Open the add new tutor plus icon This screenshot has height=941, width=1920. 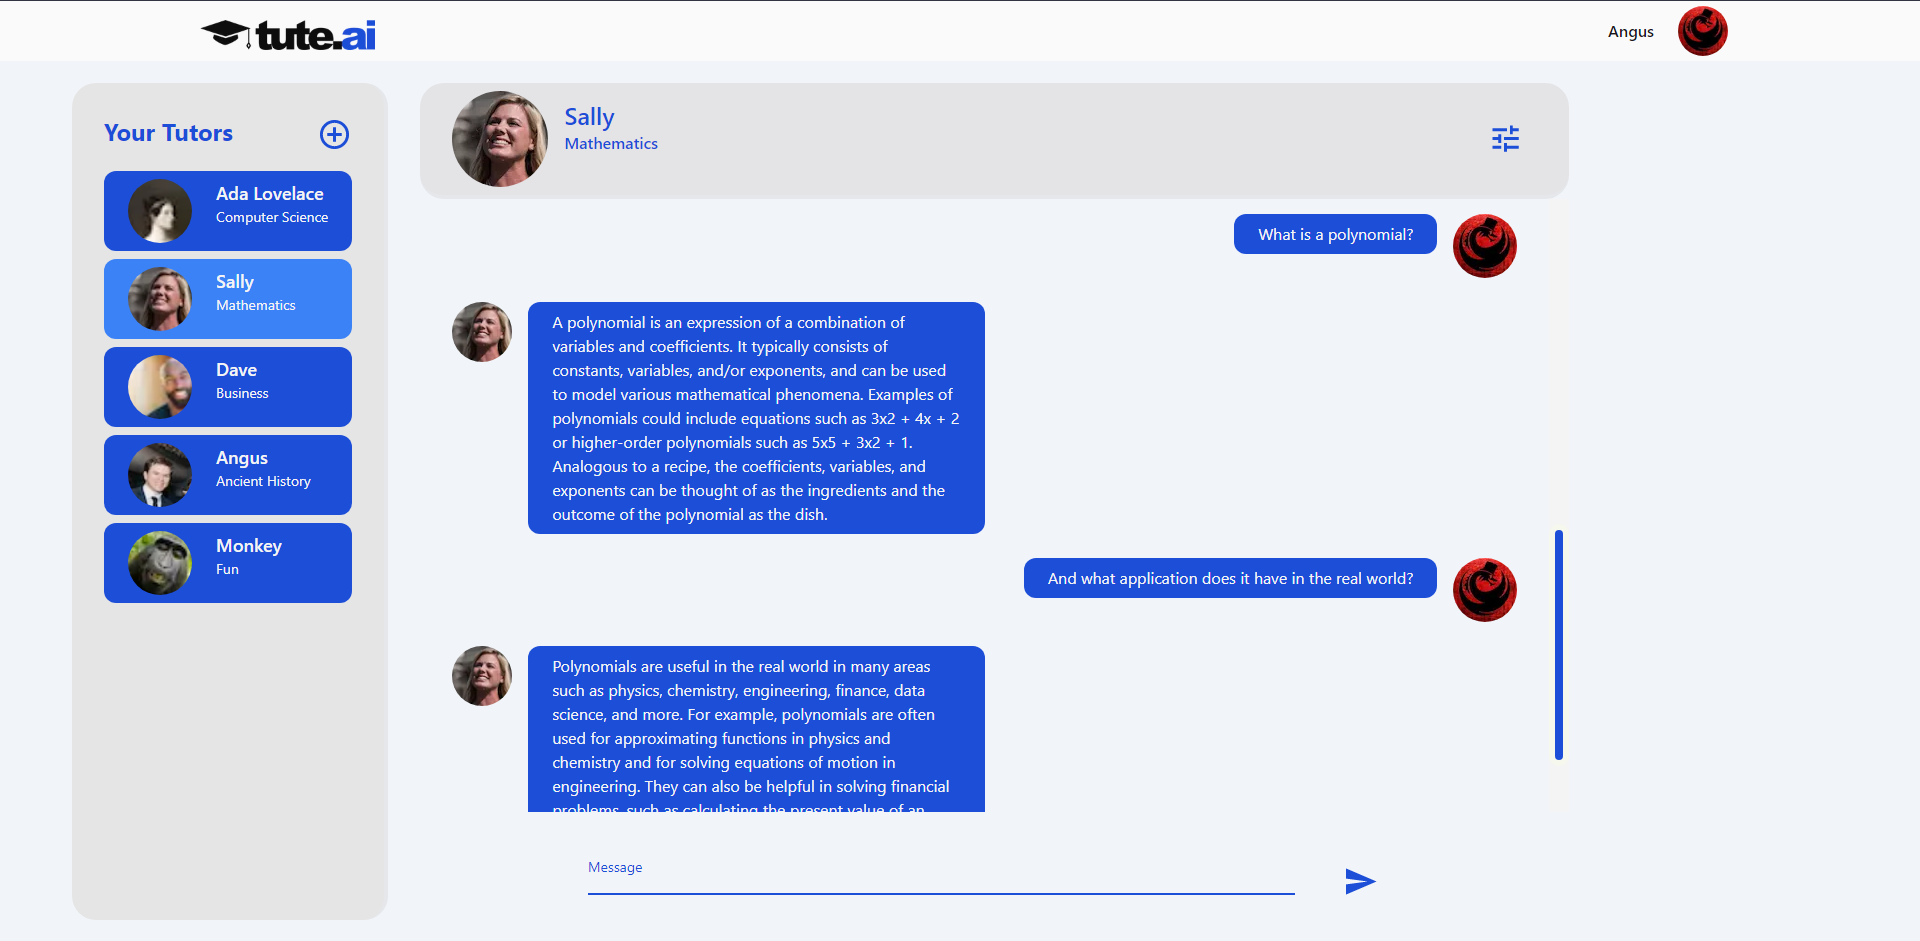click(x=334, y=134)
